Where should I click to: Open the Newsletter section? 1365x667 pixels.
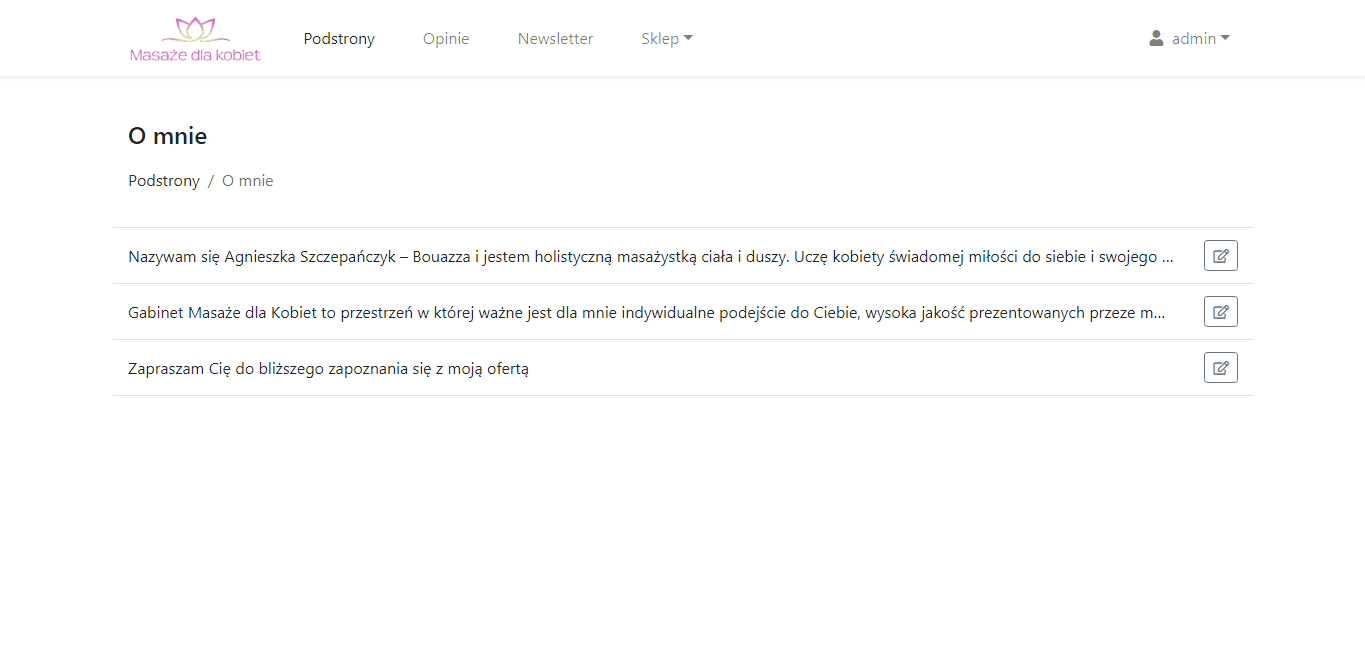tap(555, 38)
